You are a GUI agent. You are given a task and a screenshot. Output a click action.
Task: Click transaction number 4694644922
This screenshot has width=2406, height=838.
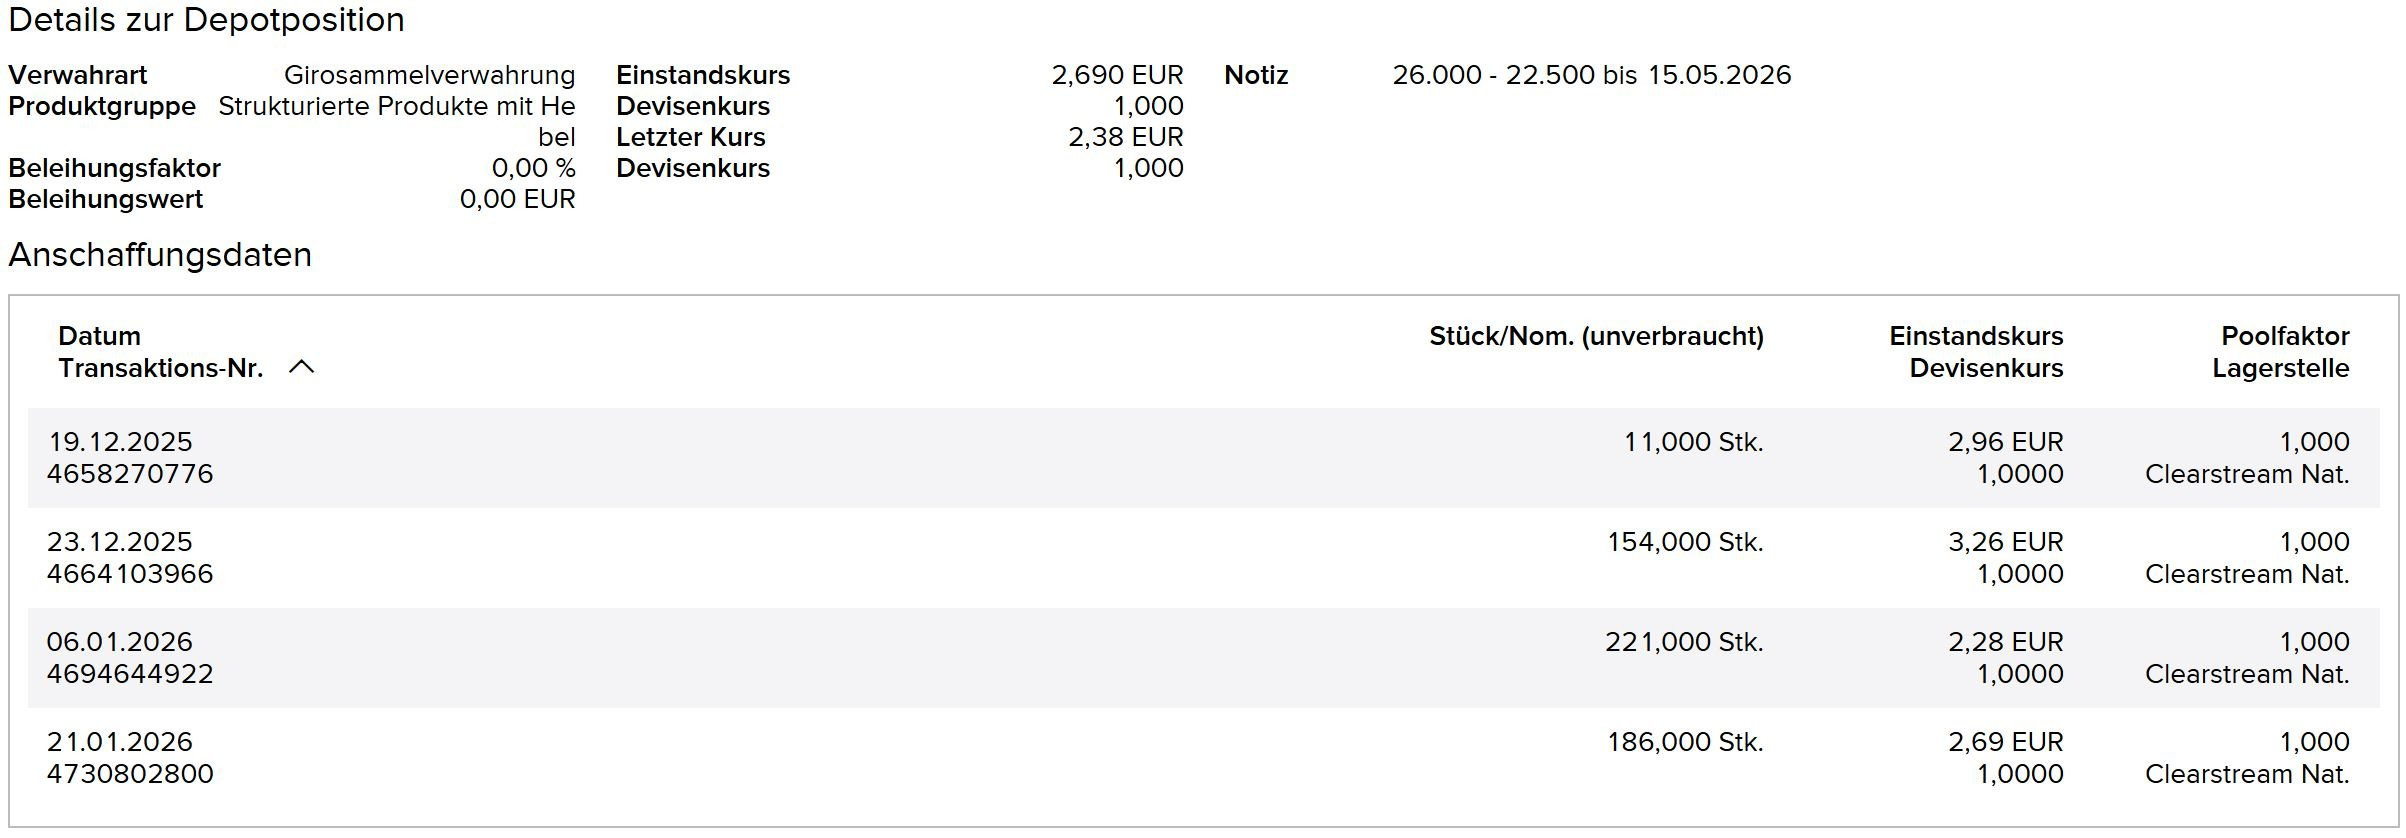click(x=130, y=674)
